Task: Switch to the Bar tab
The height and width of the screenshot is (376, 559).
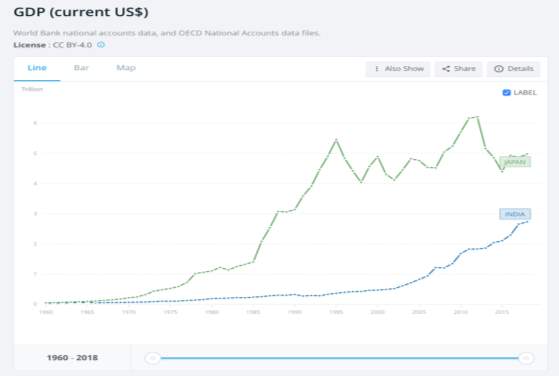Action: click(x=81, y=68)
